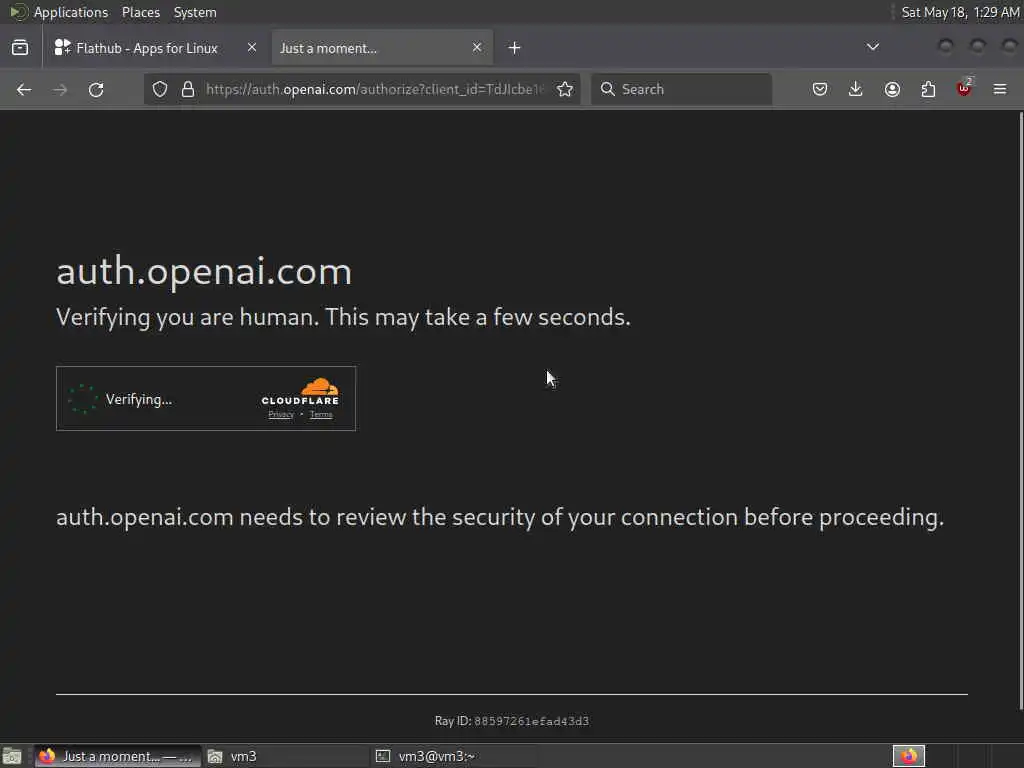Bookmark this page with the star
Screen dimensions: 1024x768
click(x=565, y=89)
